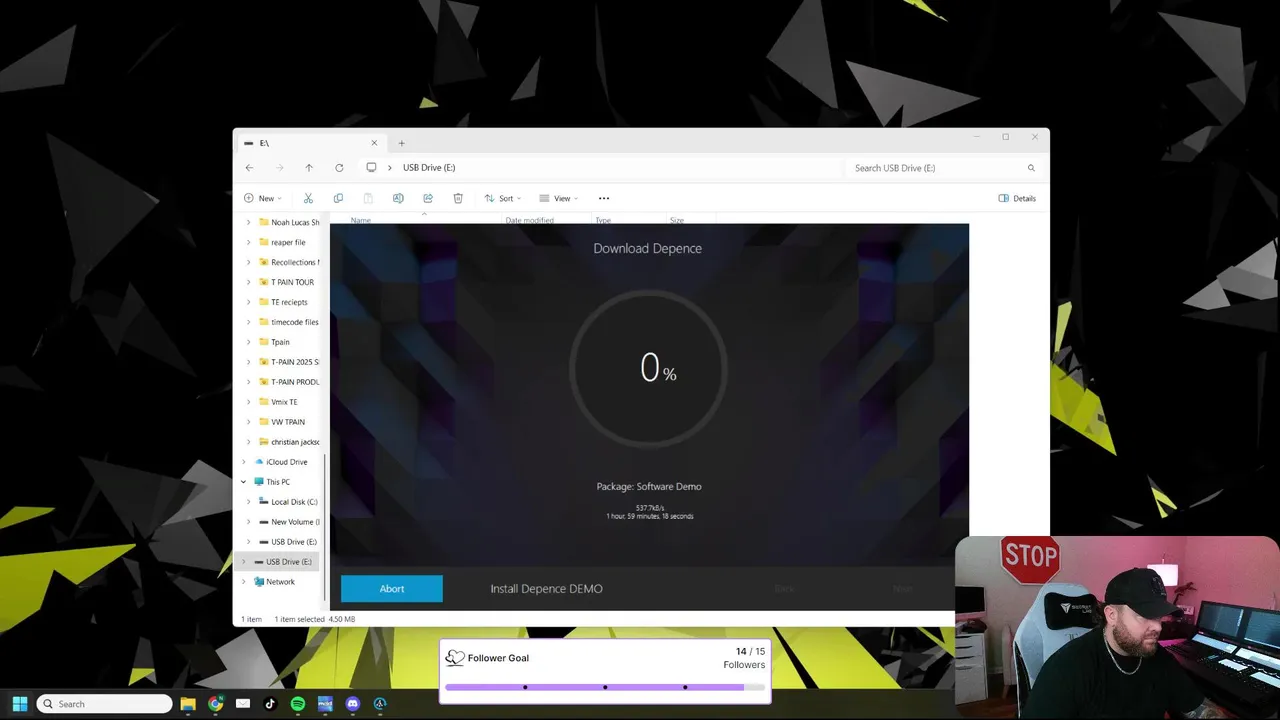This screenshot has height=720, width=1280.
Task: Open File Explorer from the taskbar
Action: coord(188,704)
